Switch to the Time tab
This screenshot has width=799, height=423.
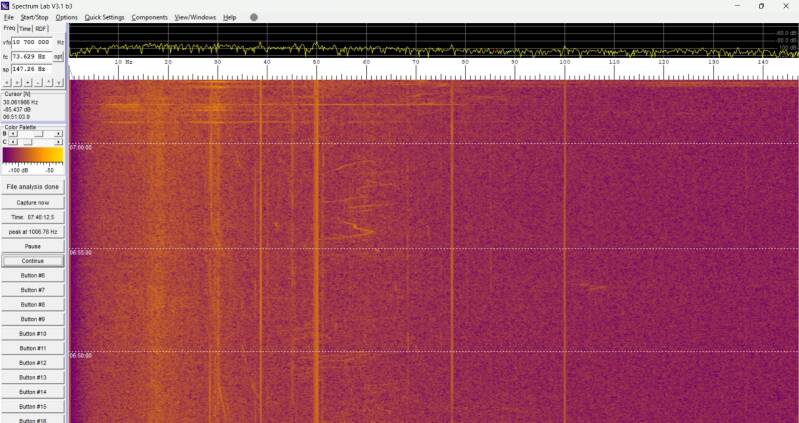pyautogui.click(x=25, y=29)
